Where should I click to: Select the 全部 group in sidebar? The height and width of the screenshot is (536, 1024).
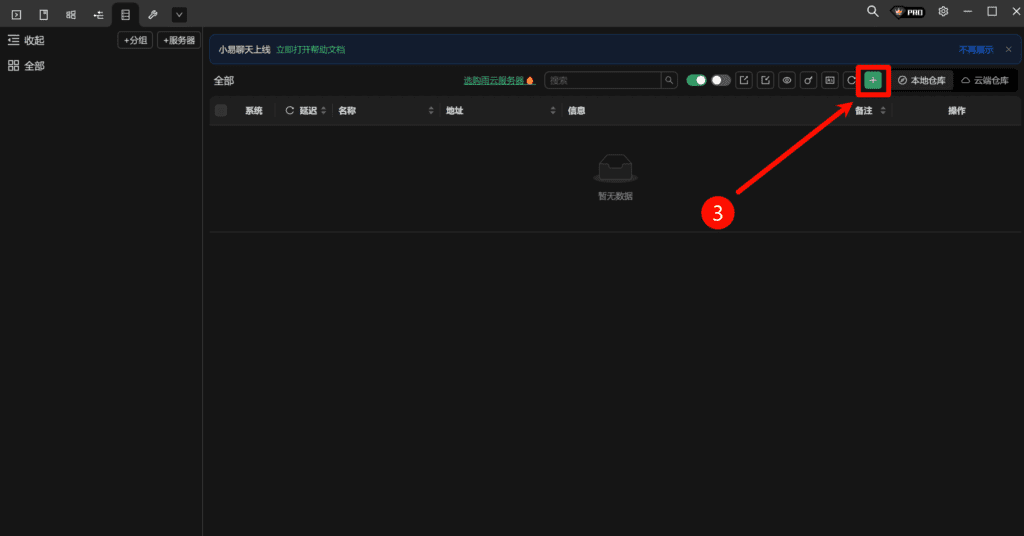point(26,66)
